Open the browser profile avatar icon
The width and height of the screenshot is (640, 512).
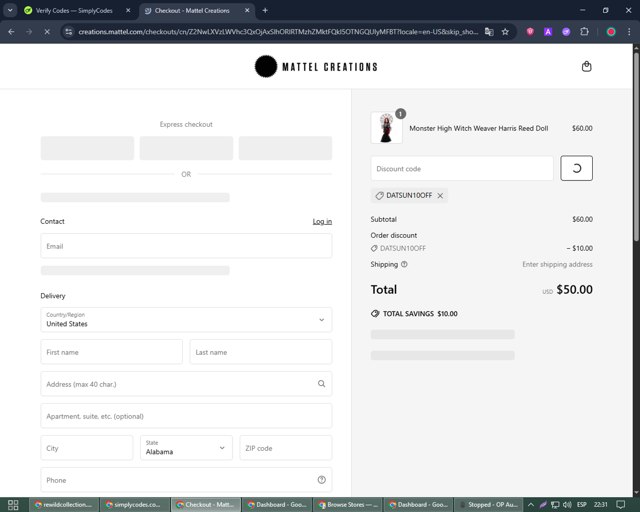pyautogui.click(x=611, y=31)
